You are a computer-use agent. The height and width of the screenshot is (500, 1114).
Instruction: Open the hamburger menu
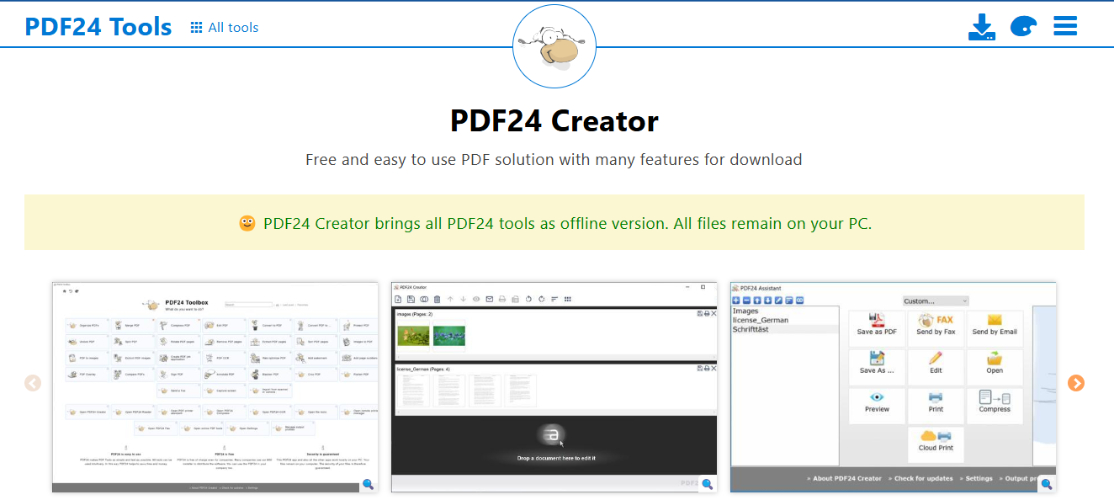pyautogui.click(x=1065, y=26)
